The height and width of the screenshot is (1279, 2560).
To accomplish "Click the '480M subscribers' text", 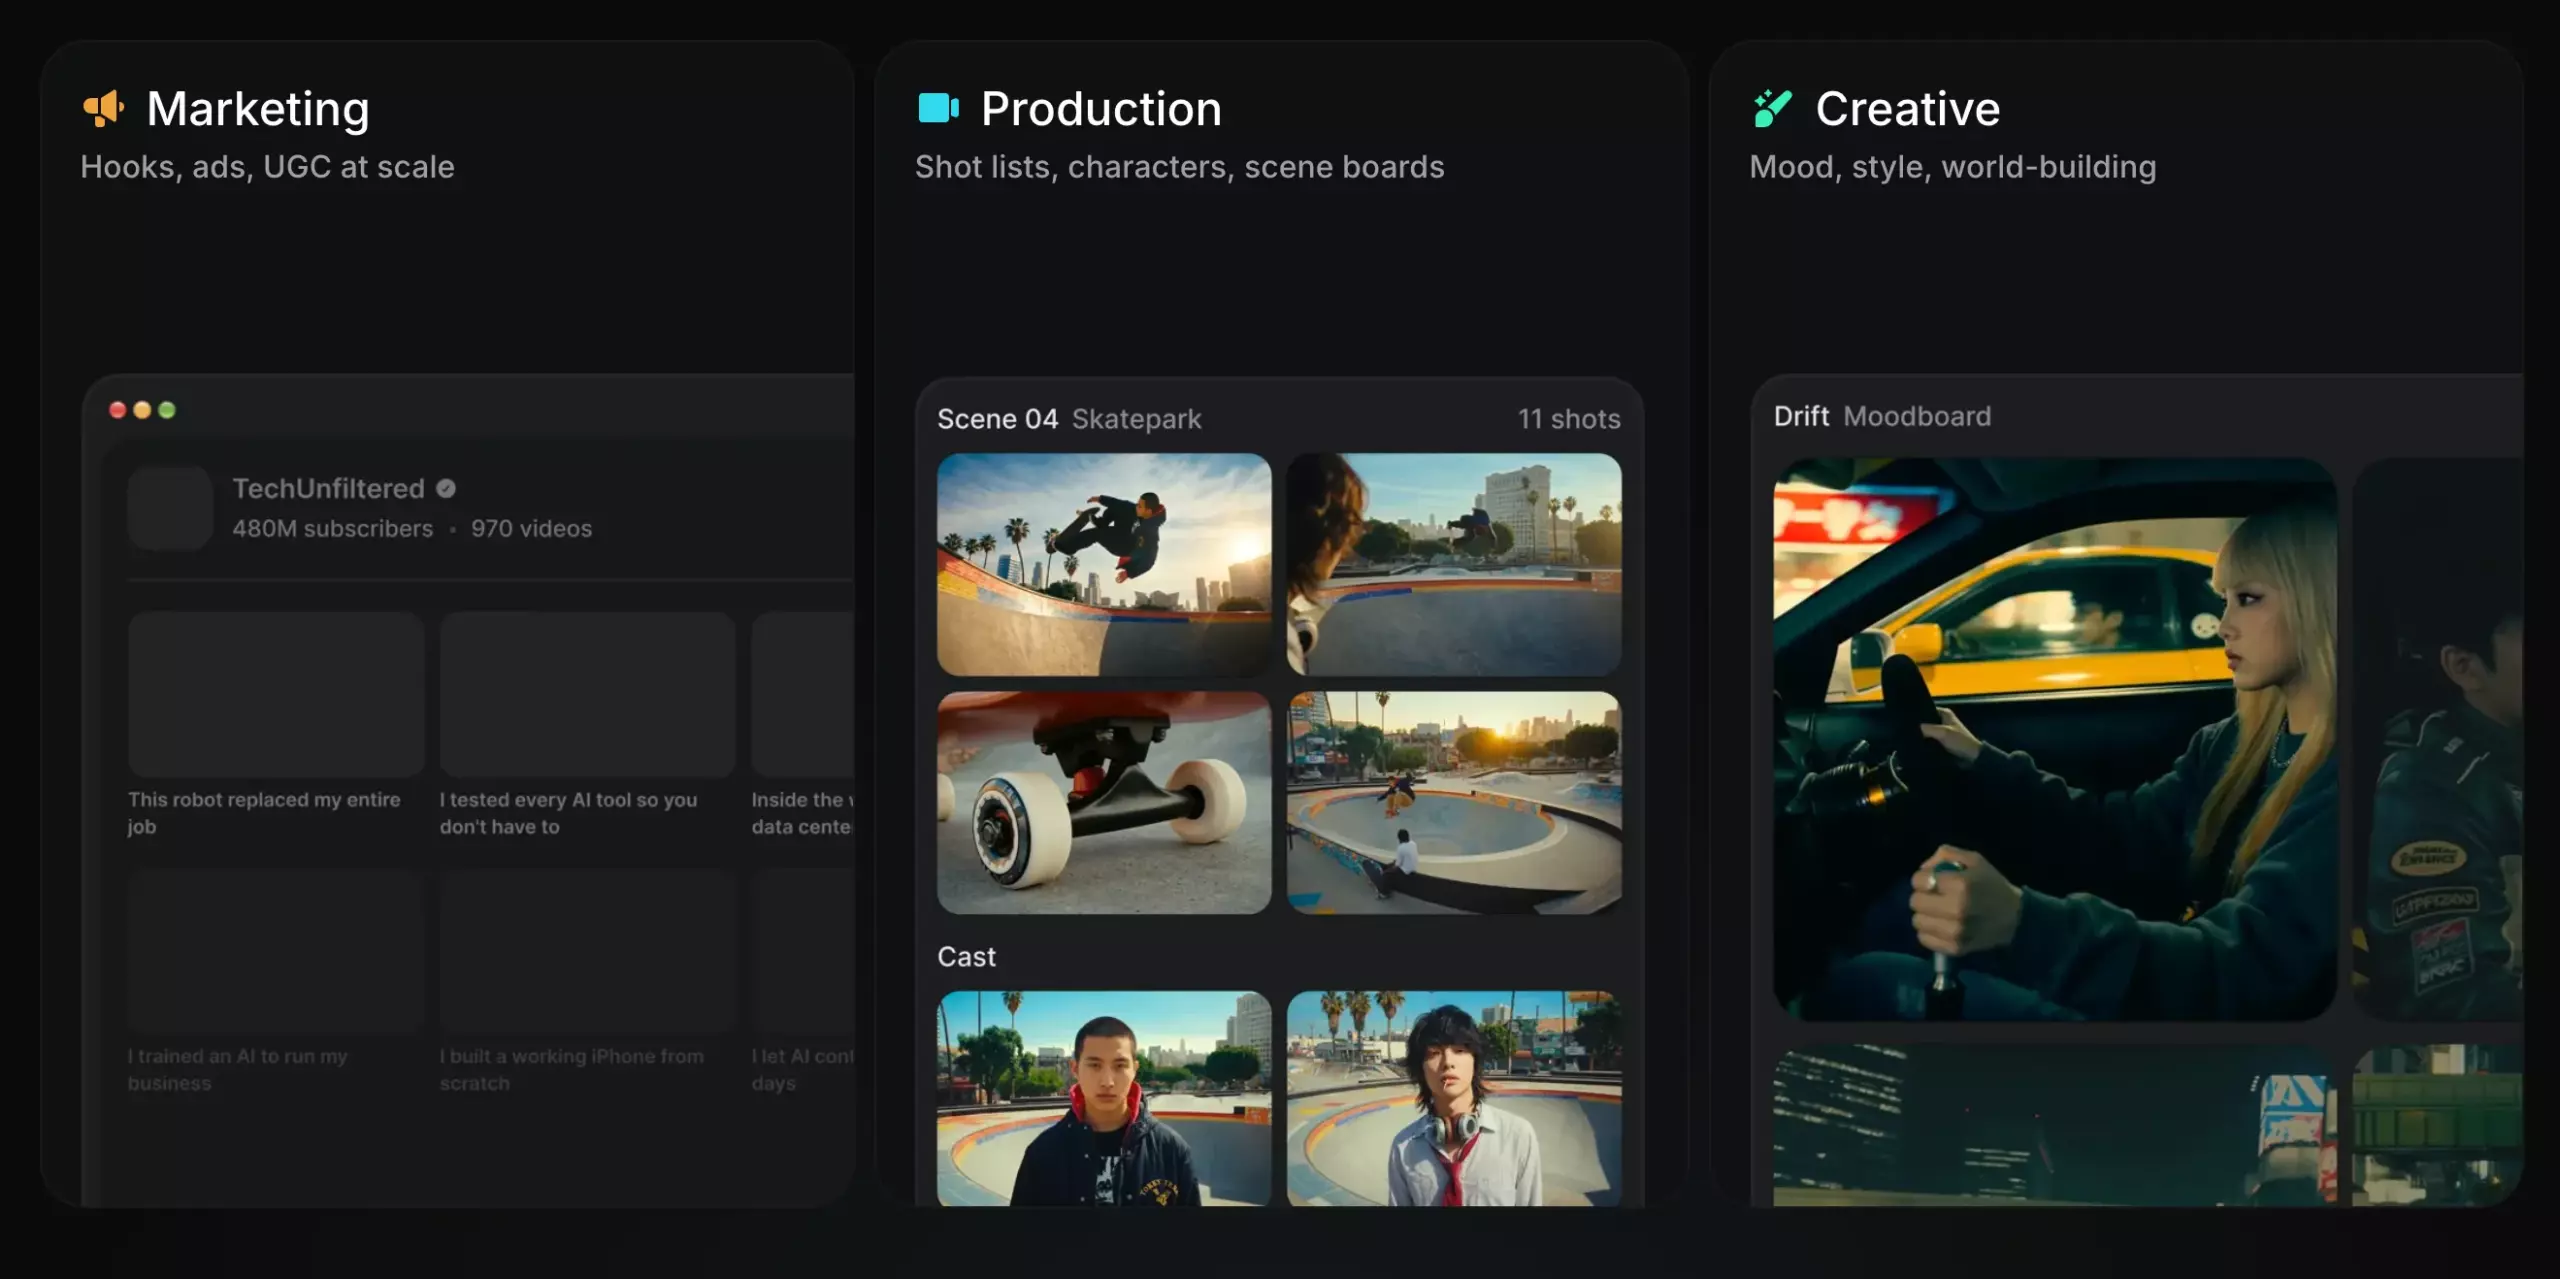I will [333, 528].
